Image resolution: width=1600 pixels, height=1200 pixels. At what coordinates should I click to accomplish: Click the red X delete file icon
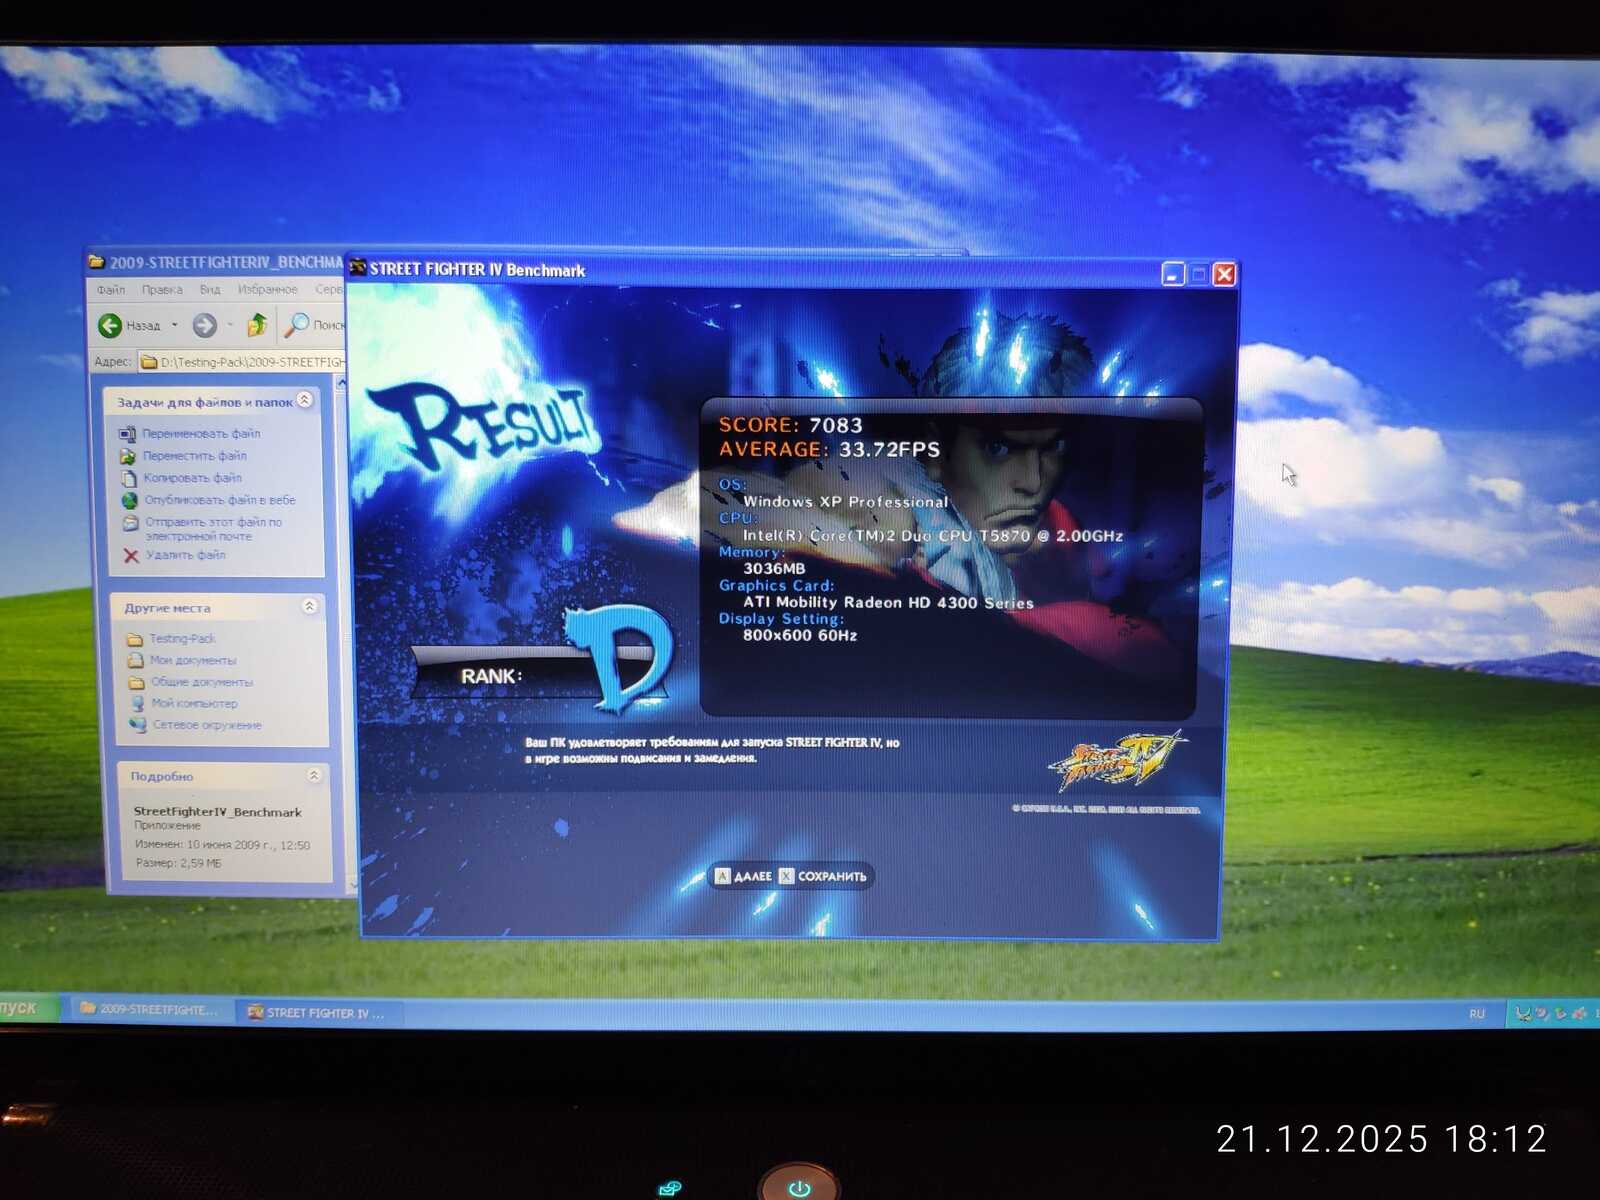point(131,555)
